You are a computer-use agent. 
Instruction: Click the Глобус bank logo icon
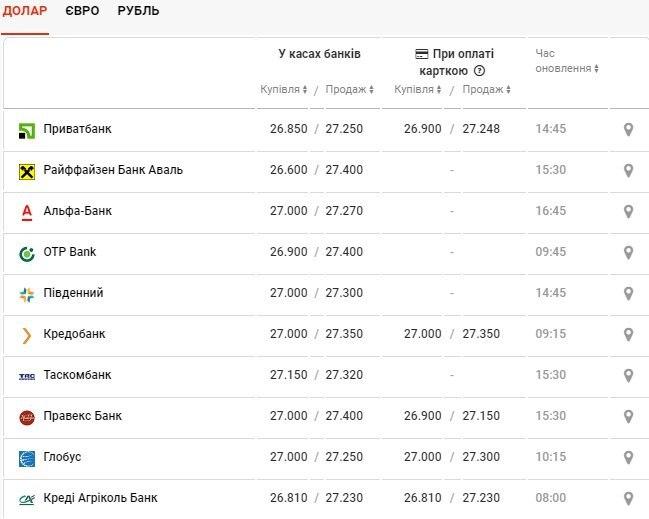click(27, 458)
